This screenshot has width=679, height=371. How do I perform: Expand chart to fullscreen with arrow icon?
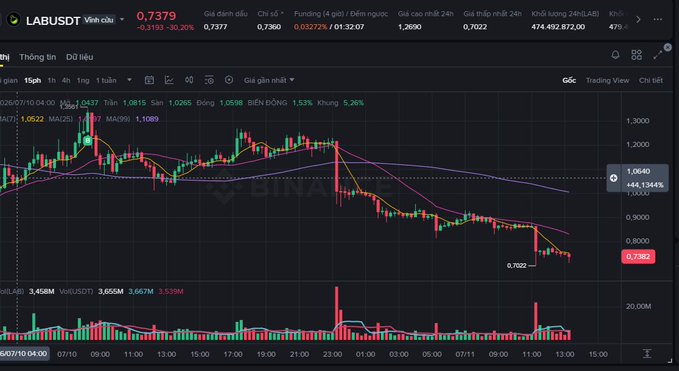(658, 55)
